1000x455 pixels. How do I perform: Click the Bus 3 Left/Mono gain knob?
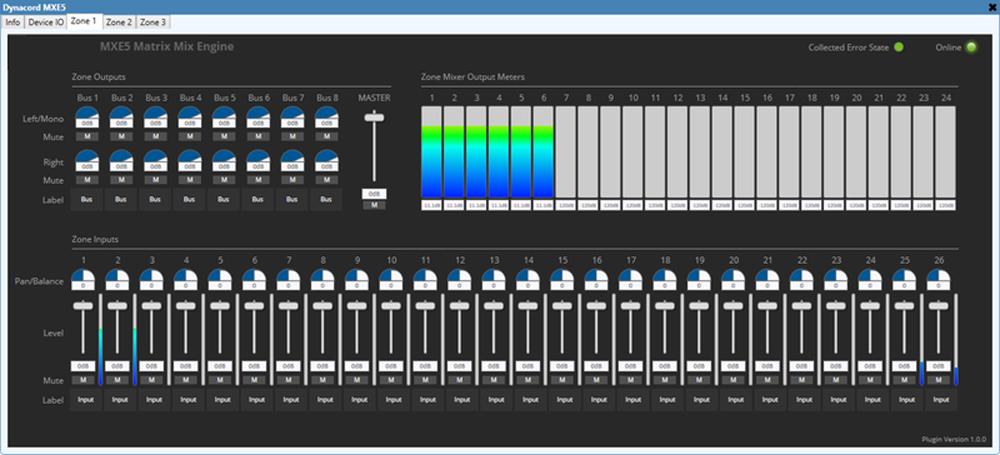click(x=156, y=113)
